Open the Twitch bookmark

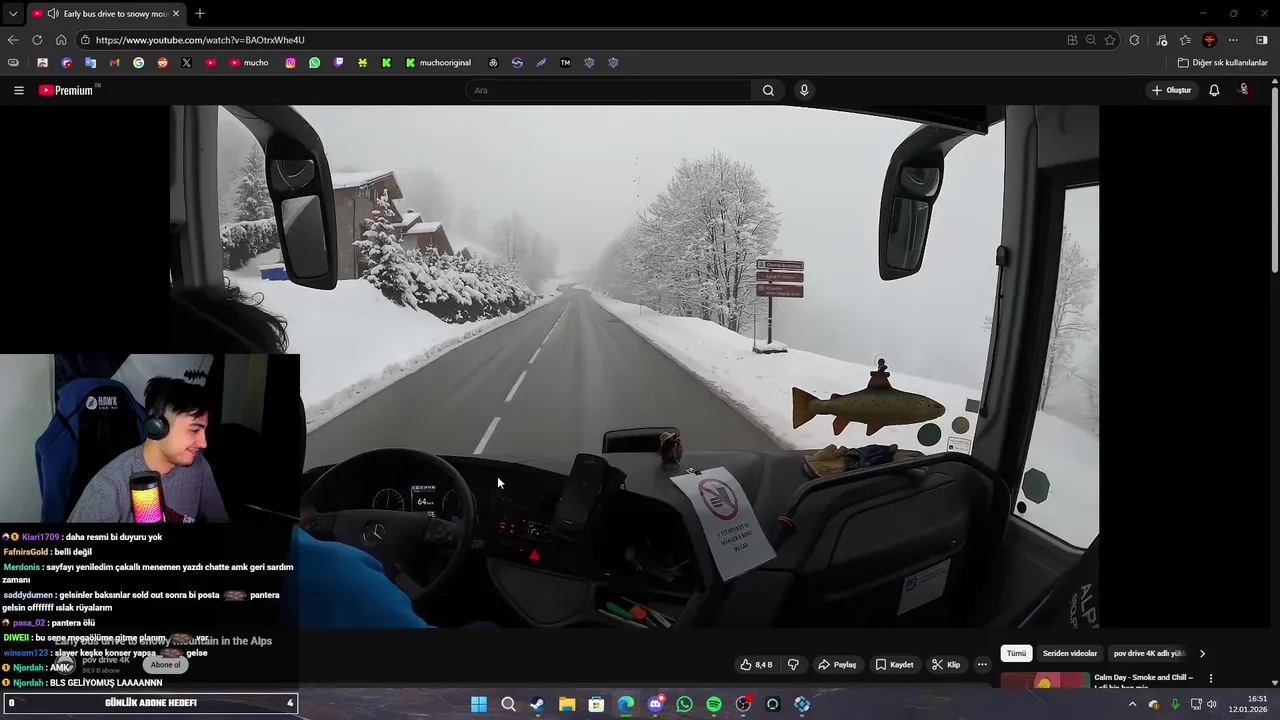point(339,62)
